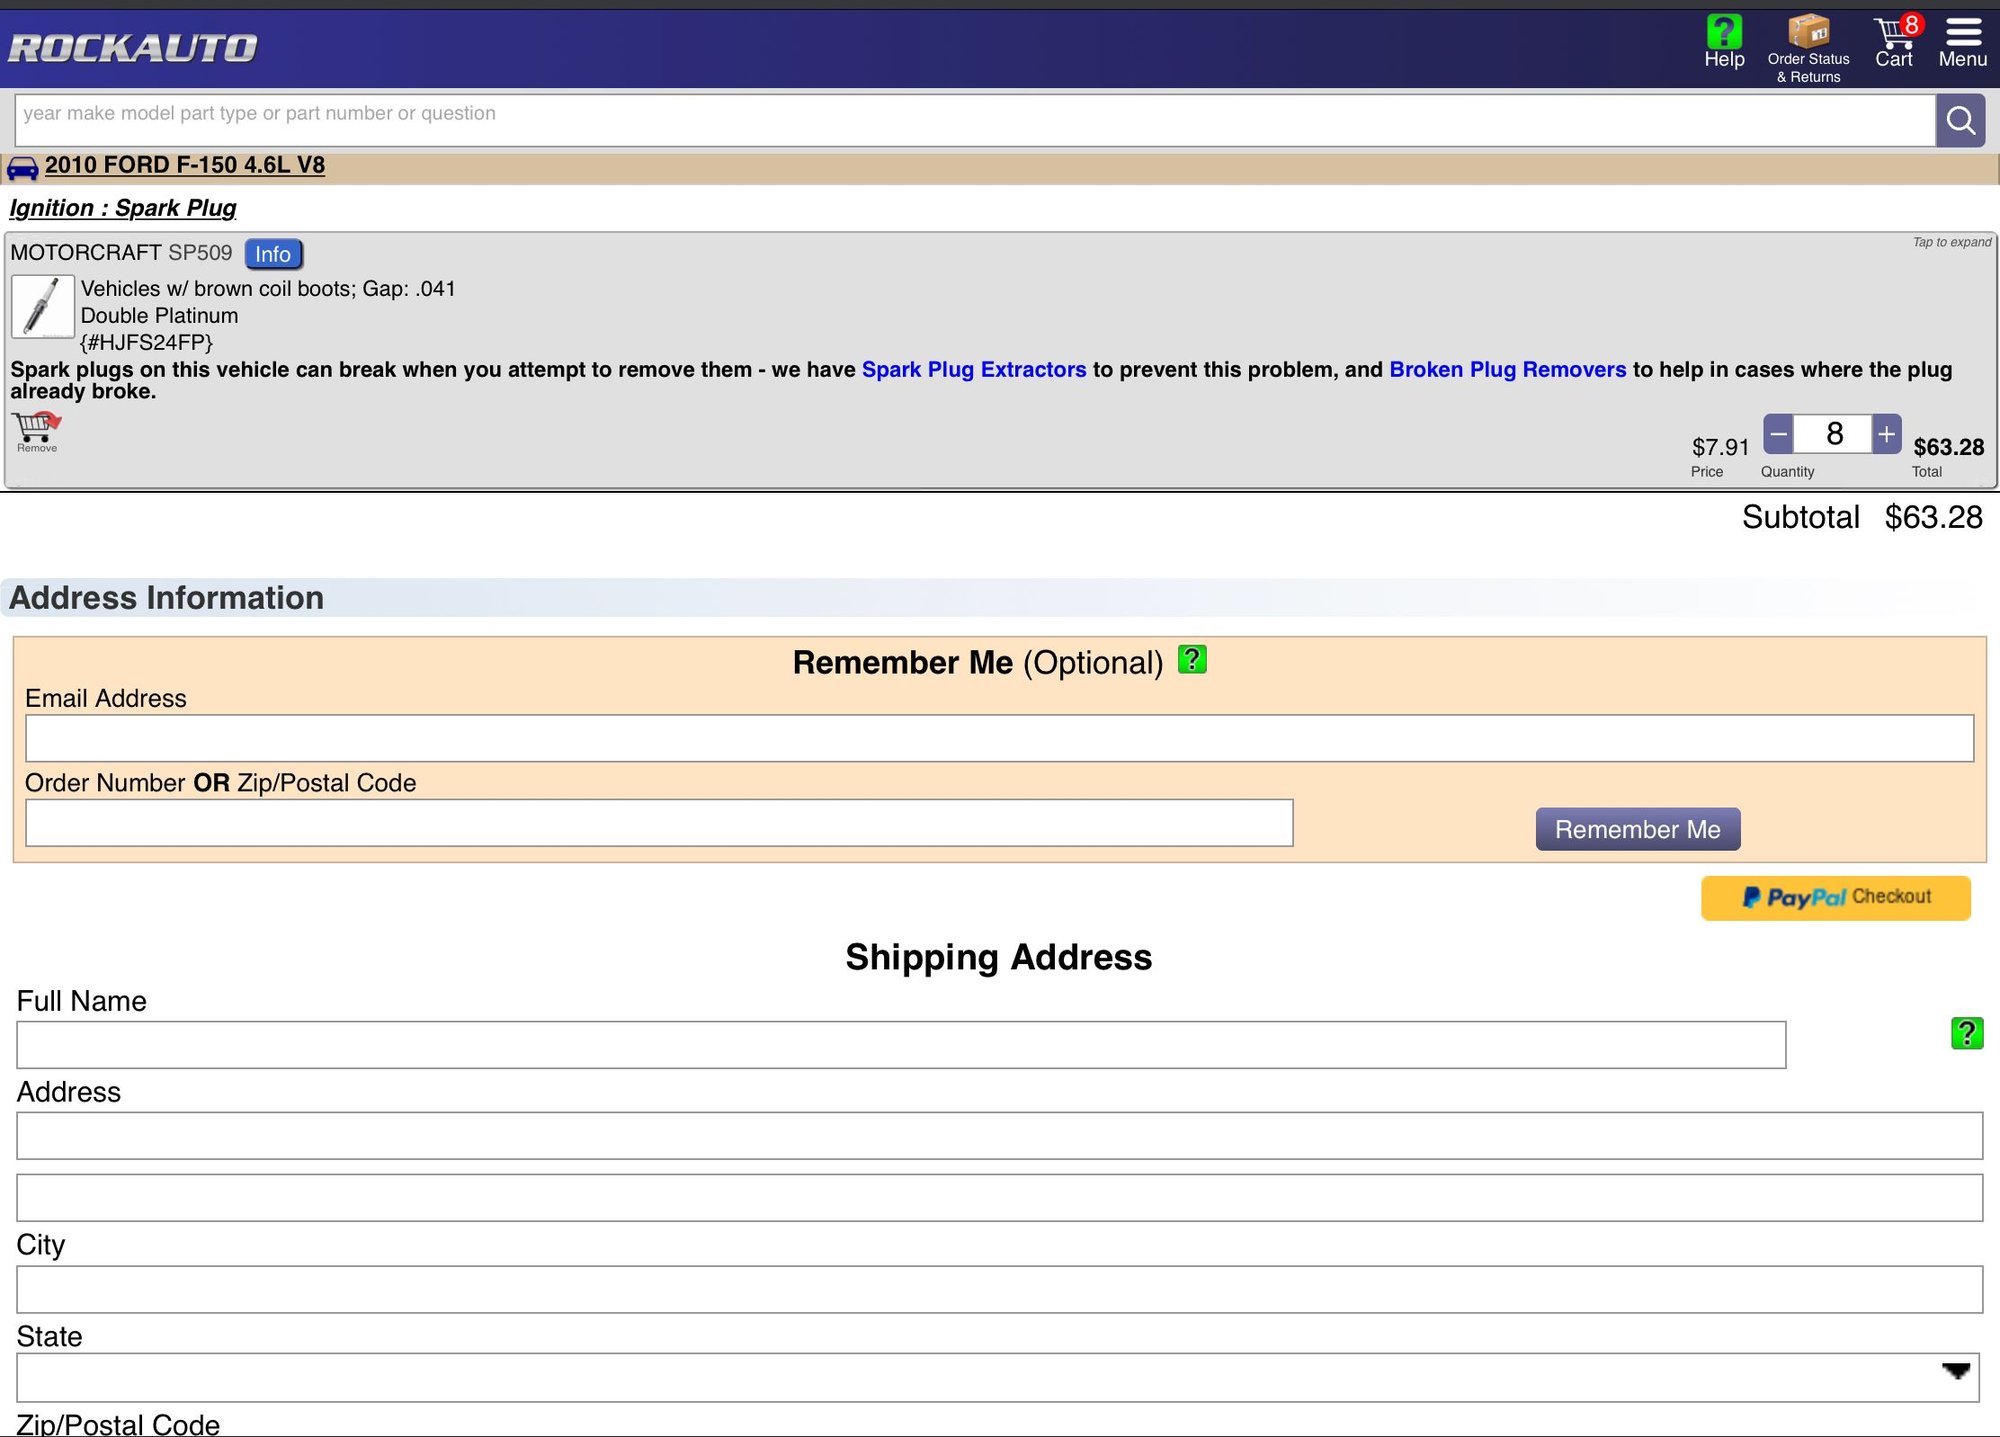Tap to expand the Motorcraft item

[x=1951, y=242]
